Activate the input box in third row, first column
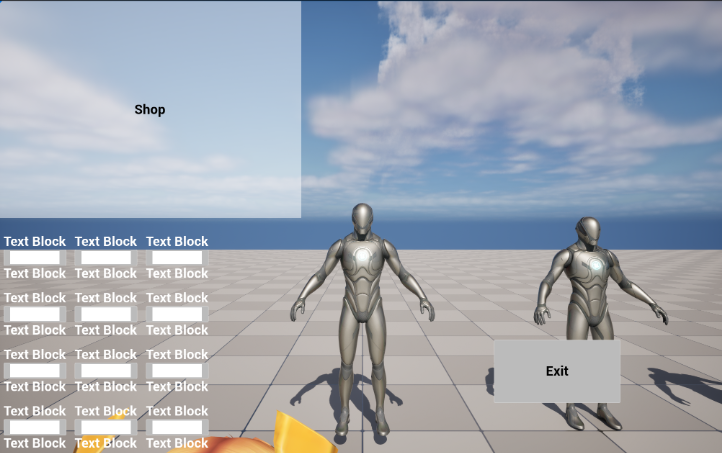Viewport: 722px width, 453px height. (x=35, y=371)
